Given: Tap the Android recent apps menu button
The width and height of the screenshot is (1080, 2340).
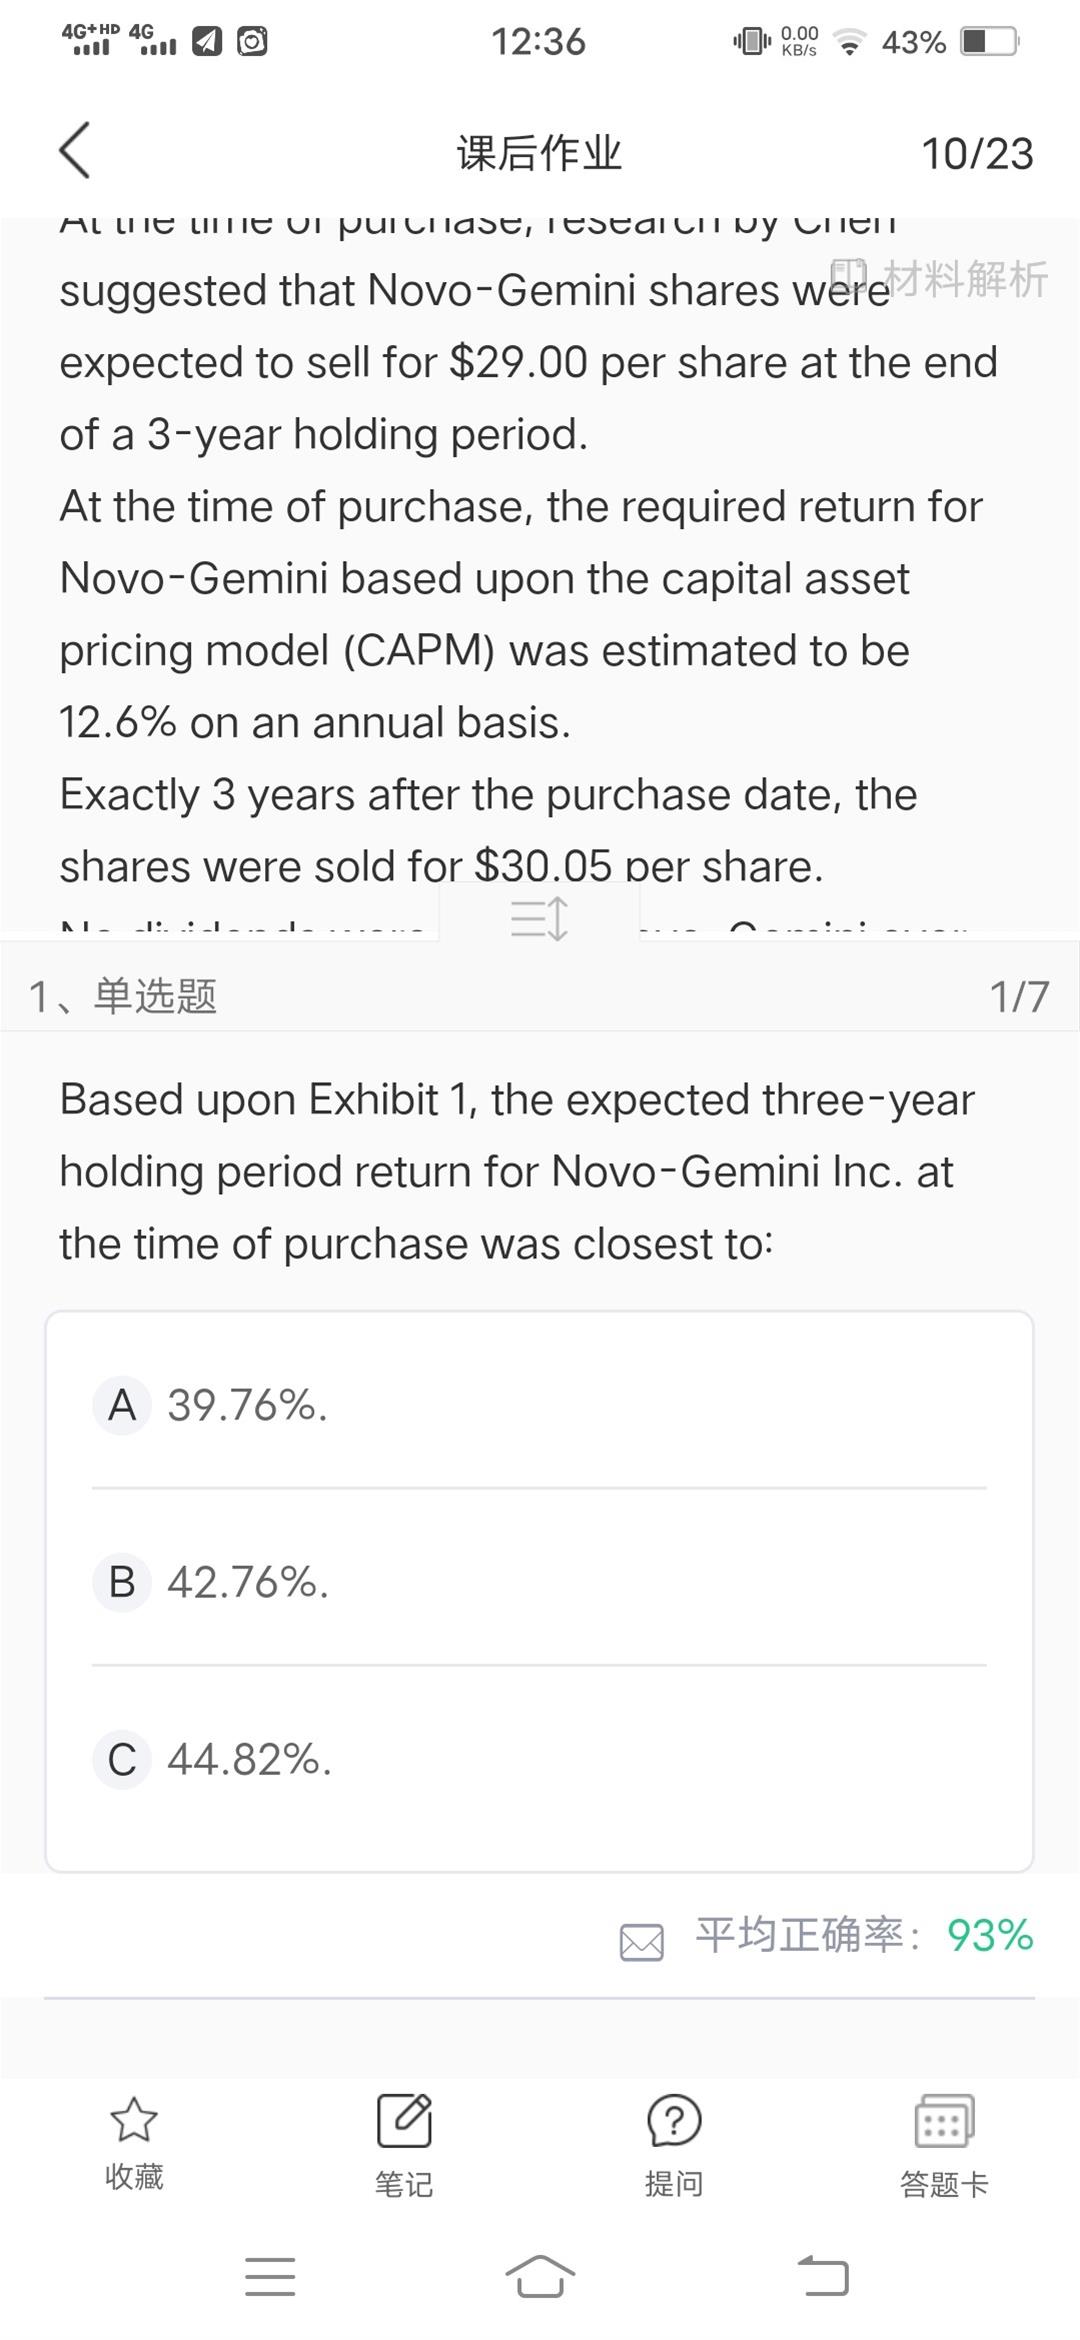Looking at the screenshot, I should pyautogui.click(x=270, y=2277).
